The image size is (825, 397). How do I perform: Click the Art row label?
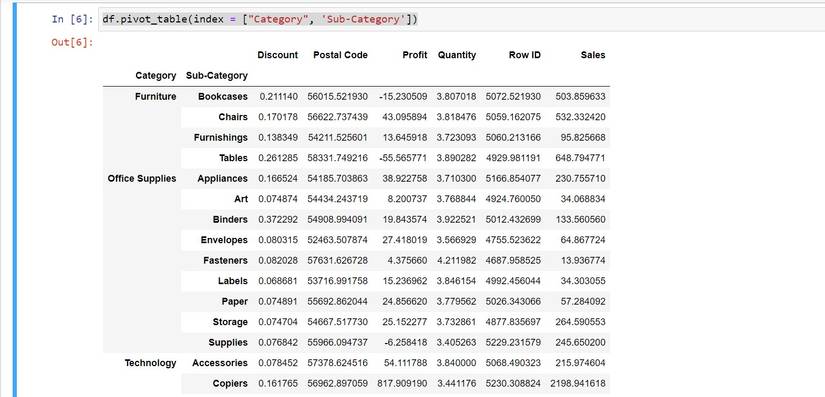[x=241, y=199]
